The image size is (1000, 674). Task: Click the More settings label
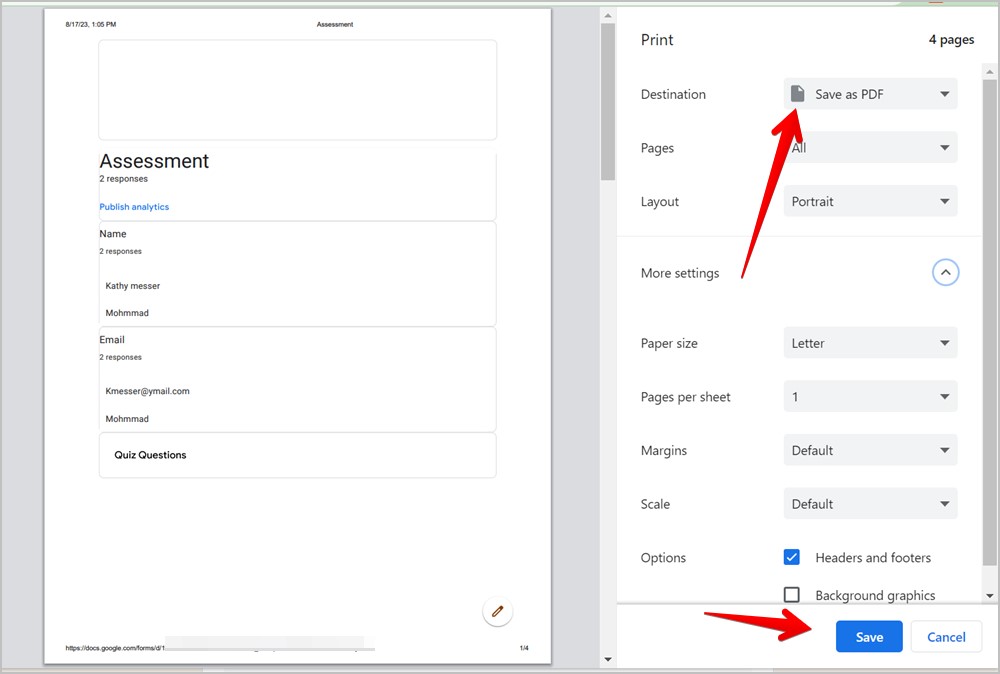pyautogui.click(x=680, y=273)
